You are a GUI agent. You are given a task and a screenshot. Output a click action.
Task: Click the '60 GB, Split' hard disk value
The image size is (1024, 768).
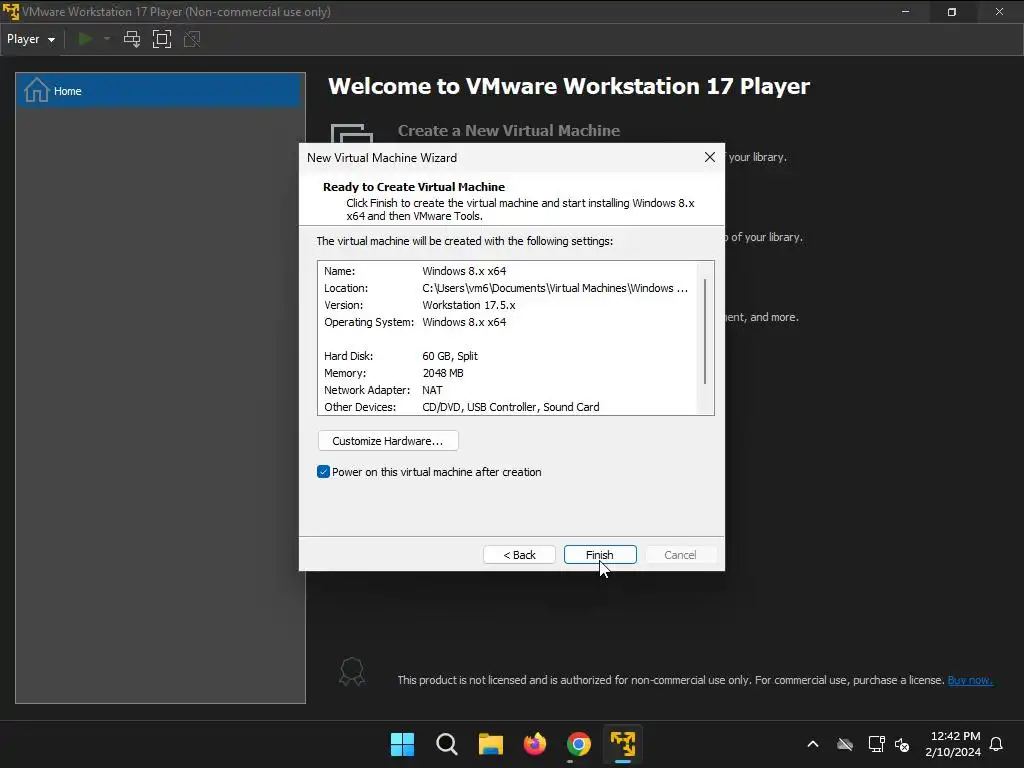coord(450,356)
